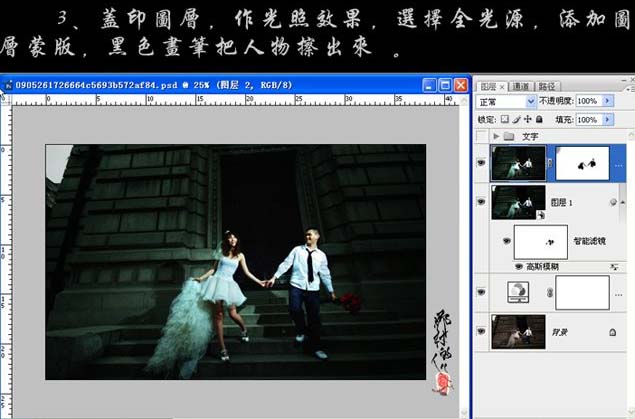Hide the 背景 layer with its eye icon
635x419 pixels.
[x=481, y=332]
